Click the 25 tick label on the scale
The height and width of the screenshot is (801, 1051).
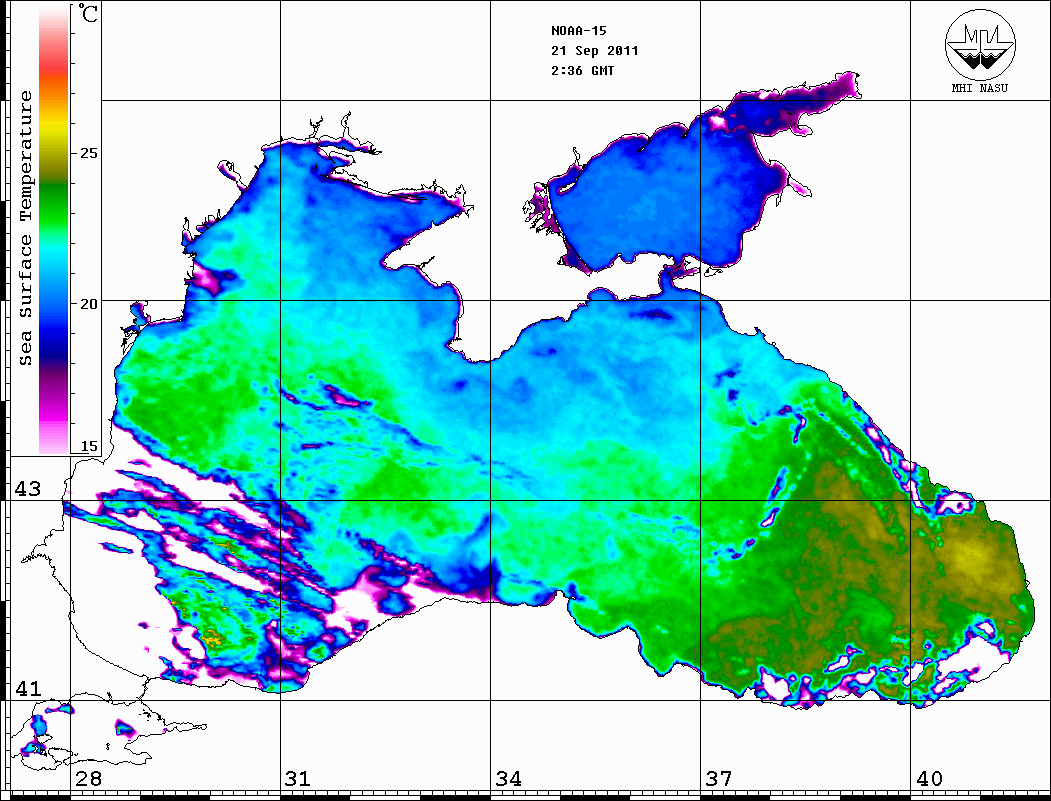point(88,153)
